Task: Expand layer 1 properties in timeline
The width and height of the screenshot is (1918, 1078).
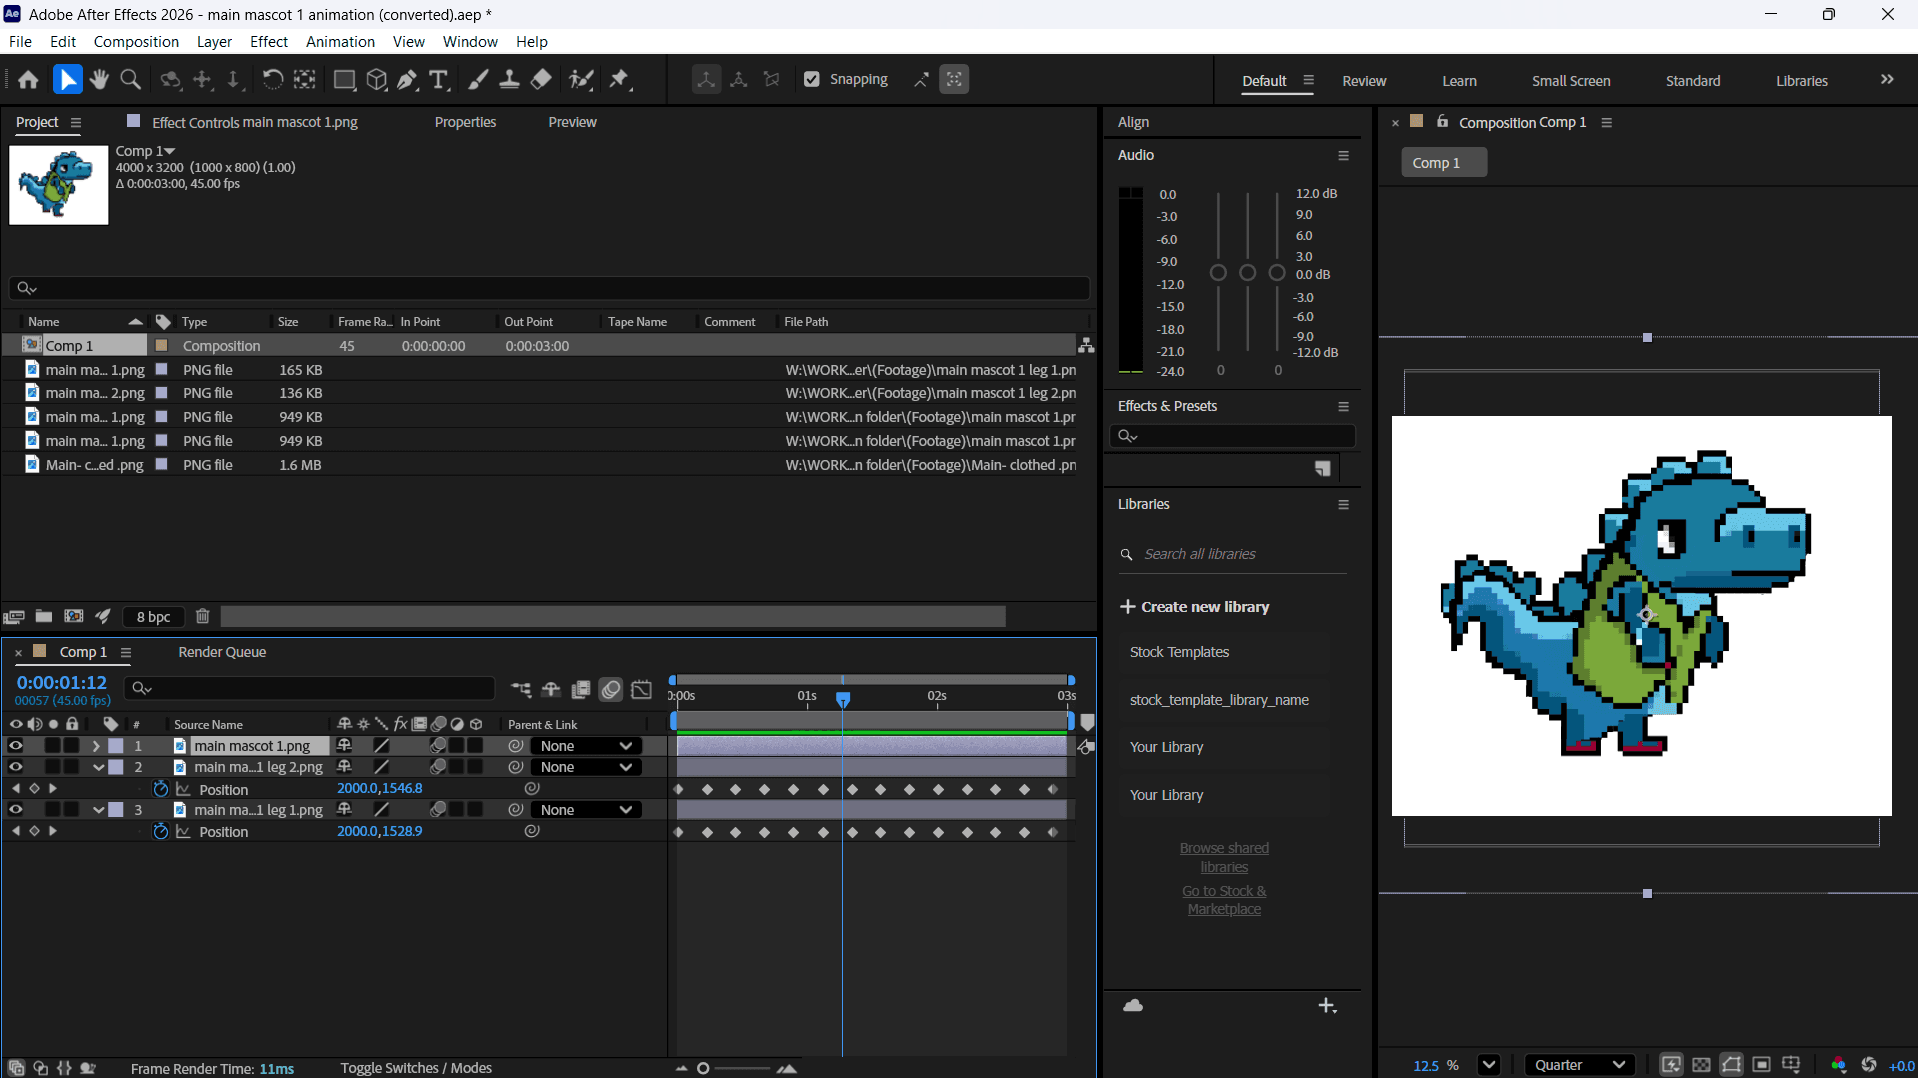Action: point(96,746)
